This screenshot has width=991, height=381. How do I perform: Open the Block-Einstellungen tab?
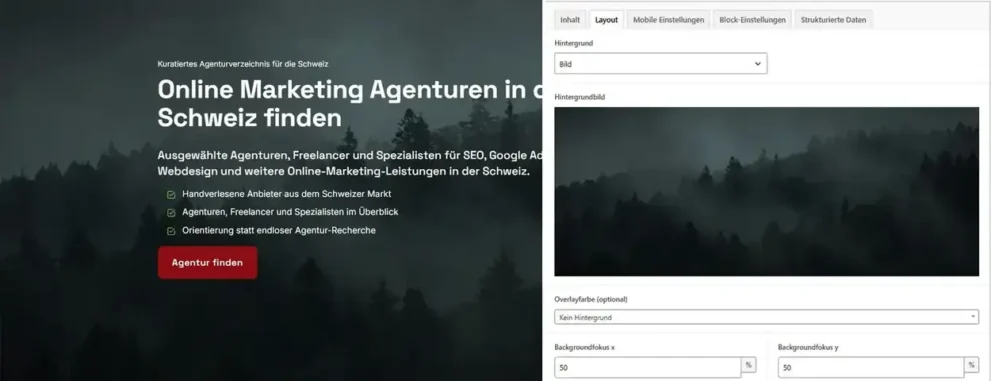click(752, 20)
